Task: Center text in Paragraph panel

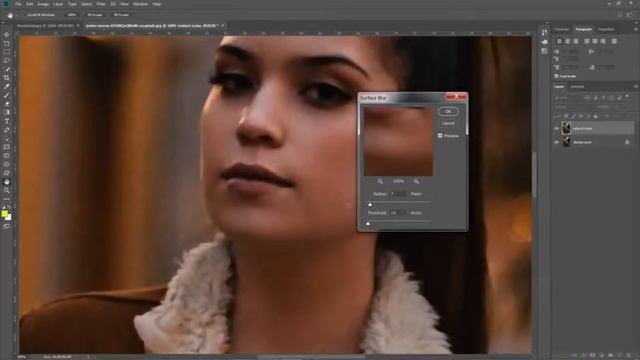Action: pos(567,41)
